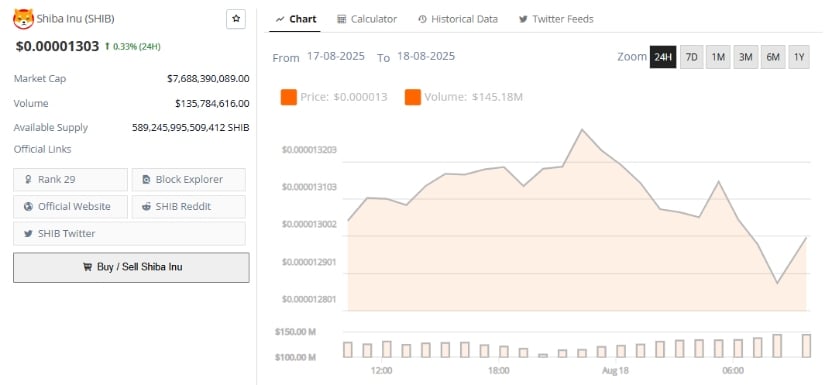
Task: Click the bird icon in Twitter Feeds tab
Action: point(523,19)
